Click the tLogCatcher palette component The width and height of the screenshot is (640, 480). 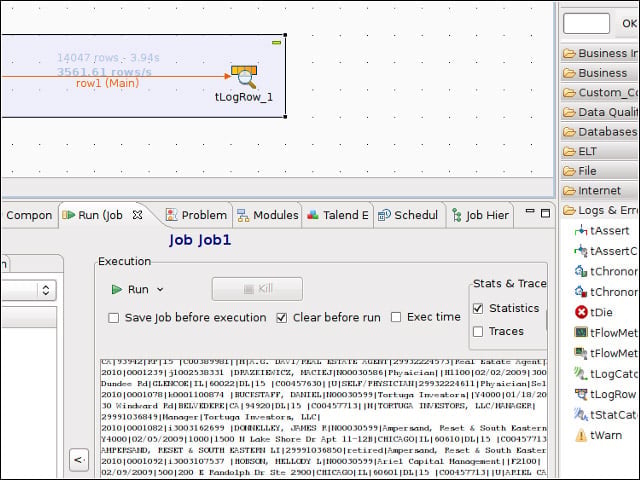[606, 373]
